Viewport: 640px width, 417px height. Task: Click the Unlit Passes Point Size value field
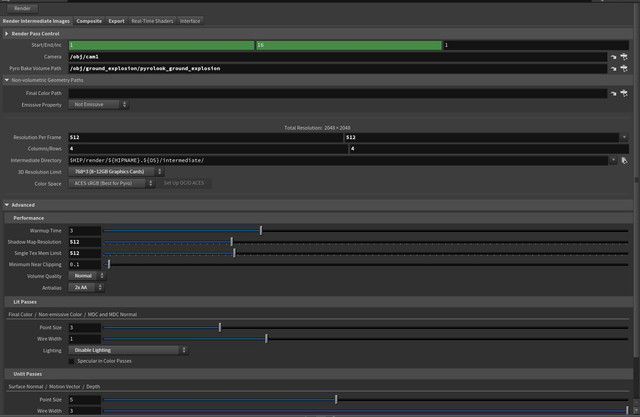(84, 400)
